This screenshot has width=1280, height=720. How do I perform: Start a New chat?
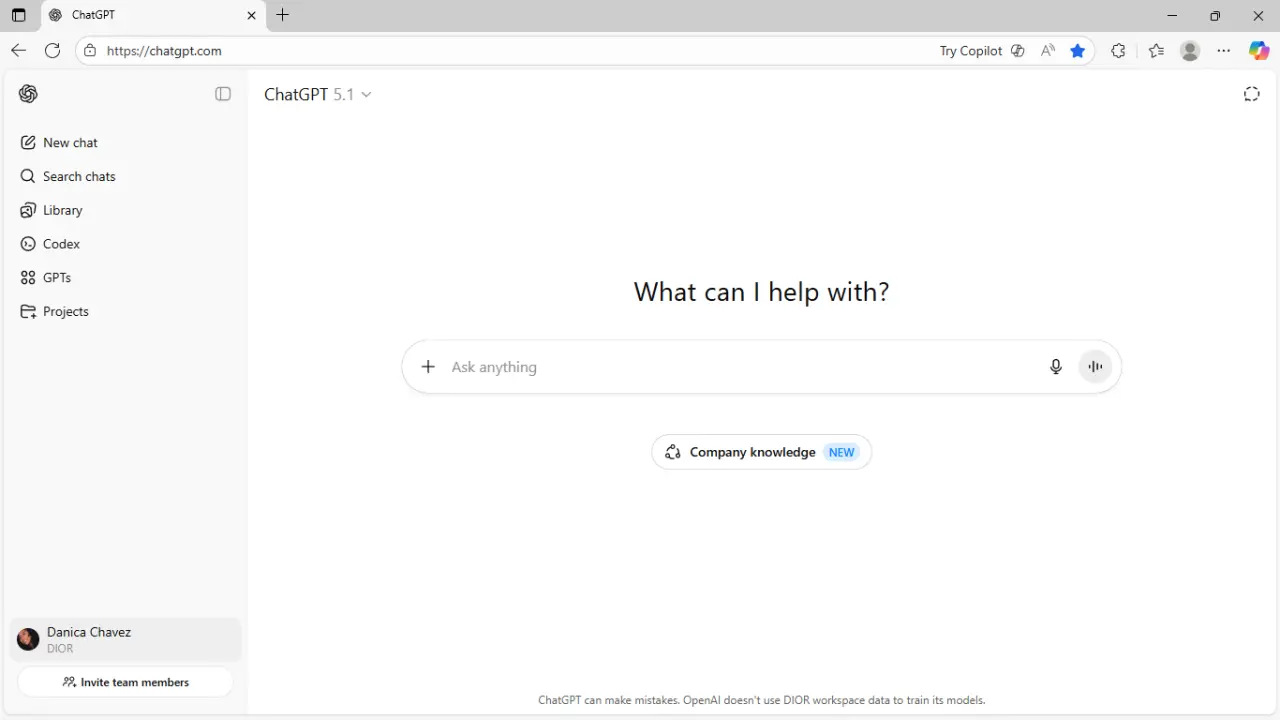(125, 143)
